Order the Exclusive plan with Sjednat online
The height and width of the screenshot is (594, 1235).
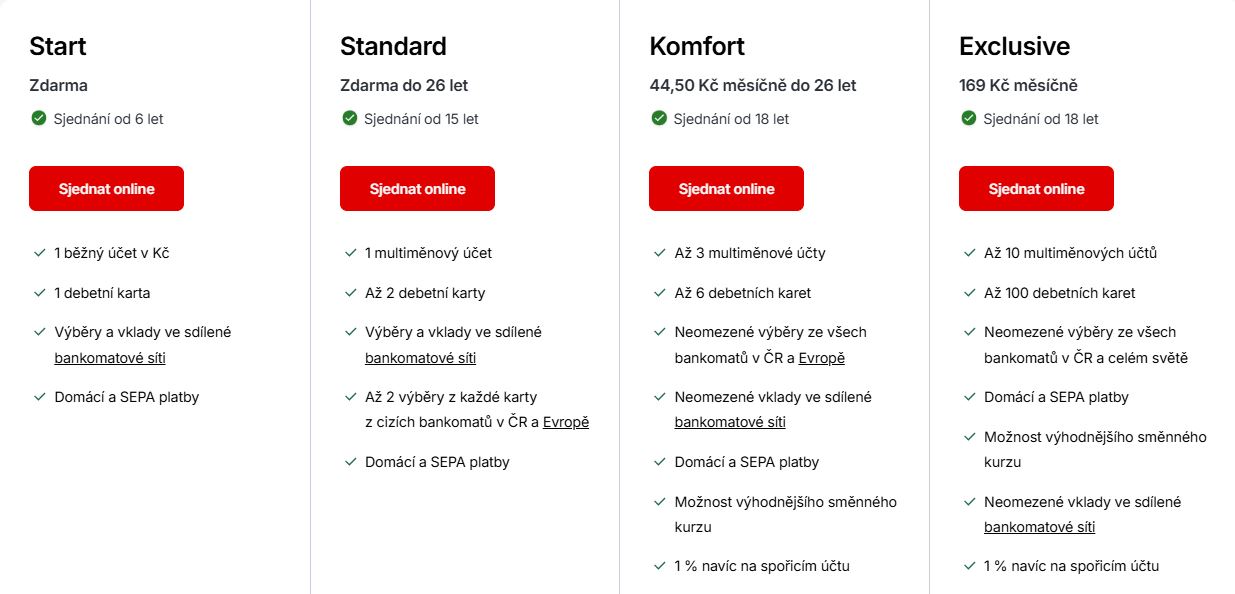tap(1036, 188)
